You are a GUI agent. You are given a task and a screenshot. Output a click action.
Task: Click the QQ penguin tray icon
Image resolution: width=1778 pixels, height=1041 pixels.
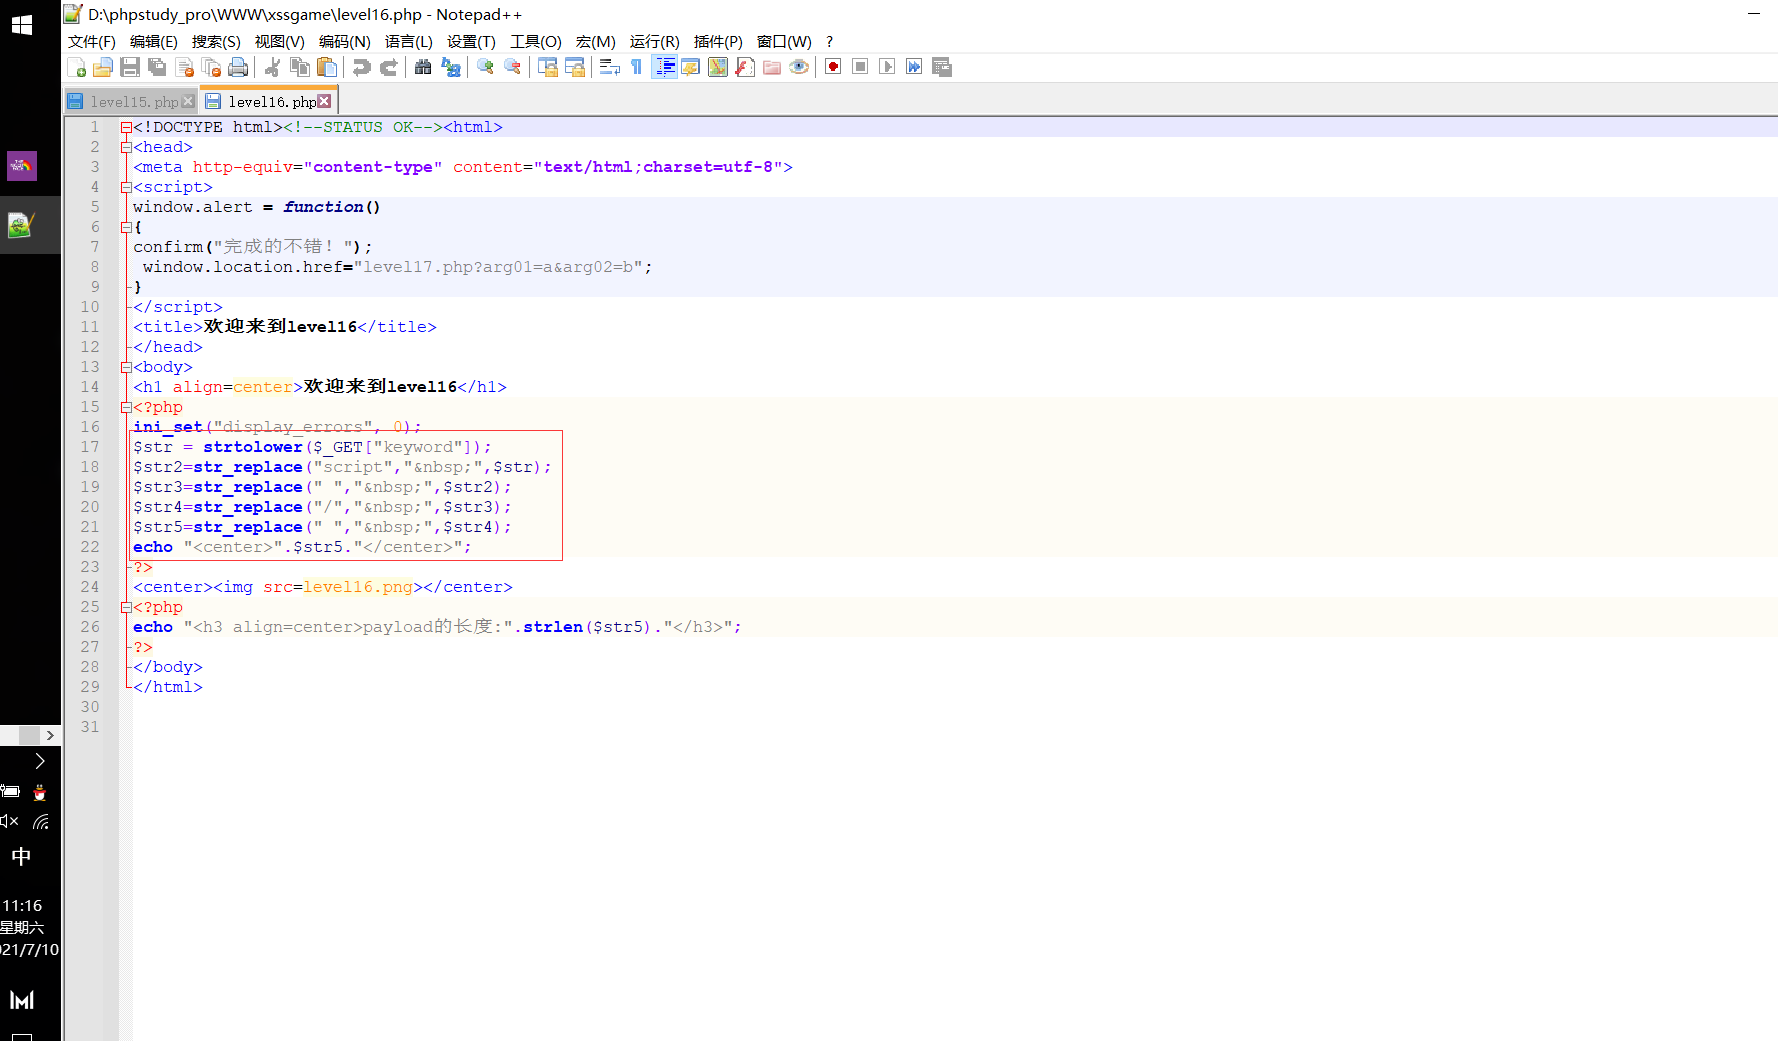coord(40,792)
